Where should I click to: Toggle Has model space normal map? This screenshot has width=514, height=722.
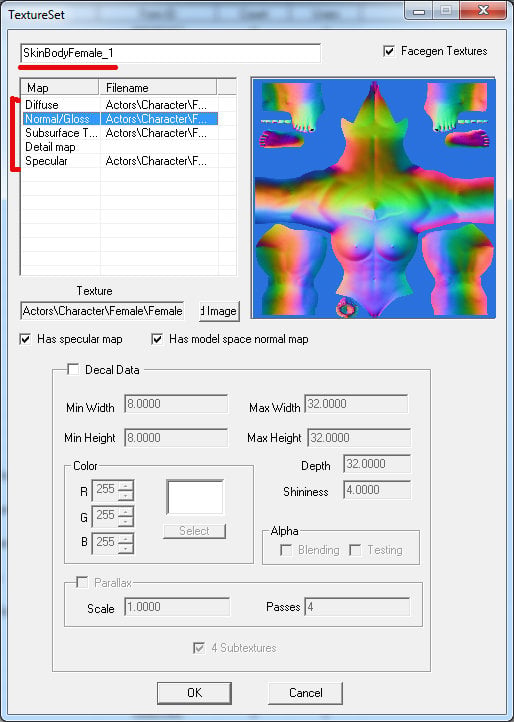click(x=157, y=339)
